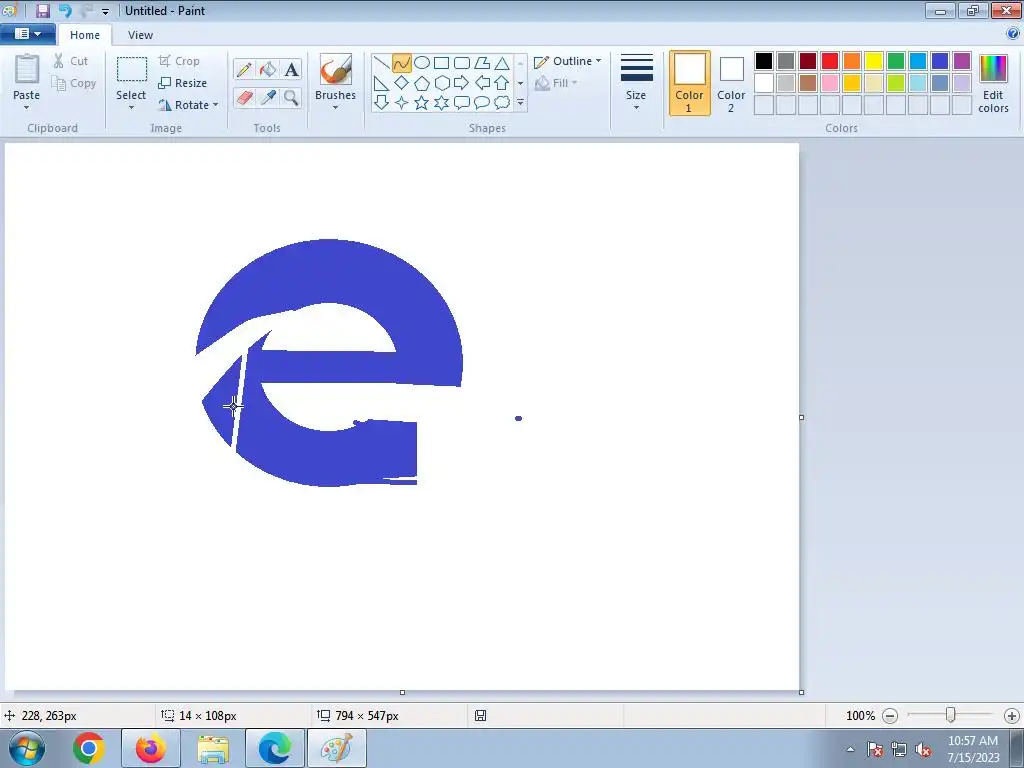Image resolution: width=1024 pixels, height=768 pixels.
Task: Choose the Curve shape
Action: 402,63
